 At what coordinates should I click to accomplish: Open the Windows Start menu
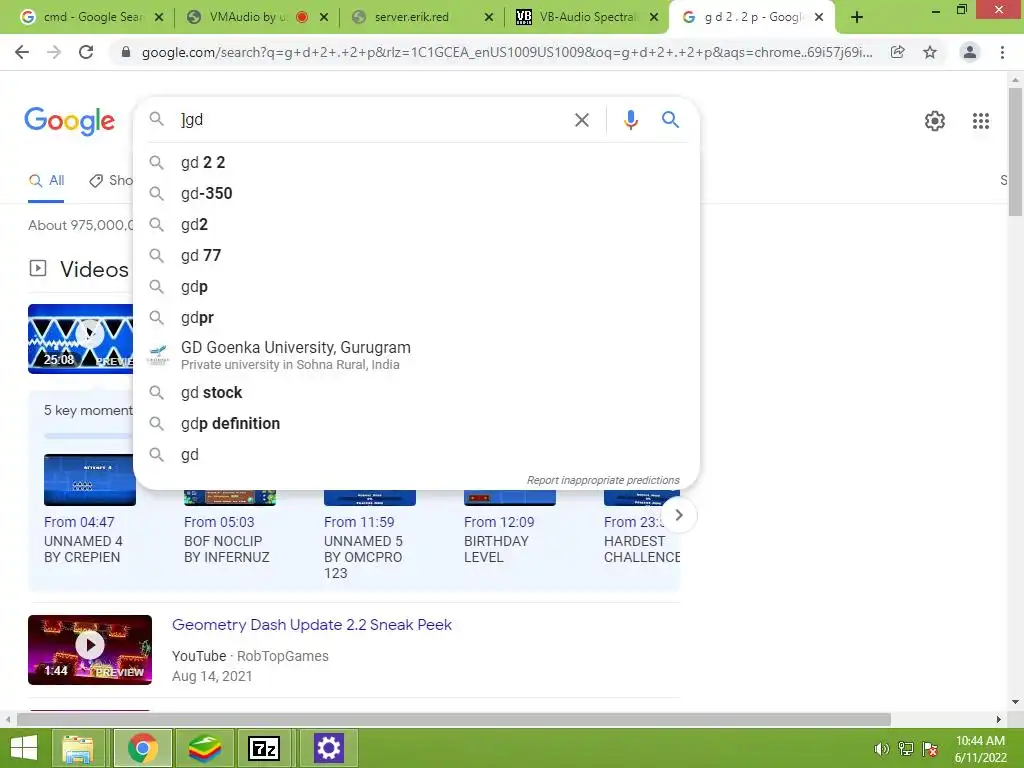[x=24, y=748]
